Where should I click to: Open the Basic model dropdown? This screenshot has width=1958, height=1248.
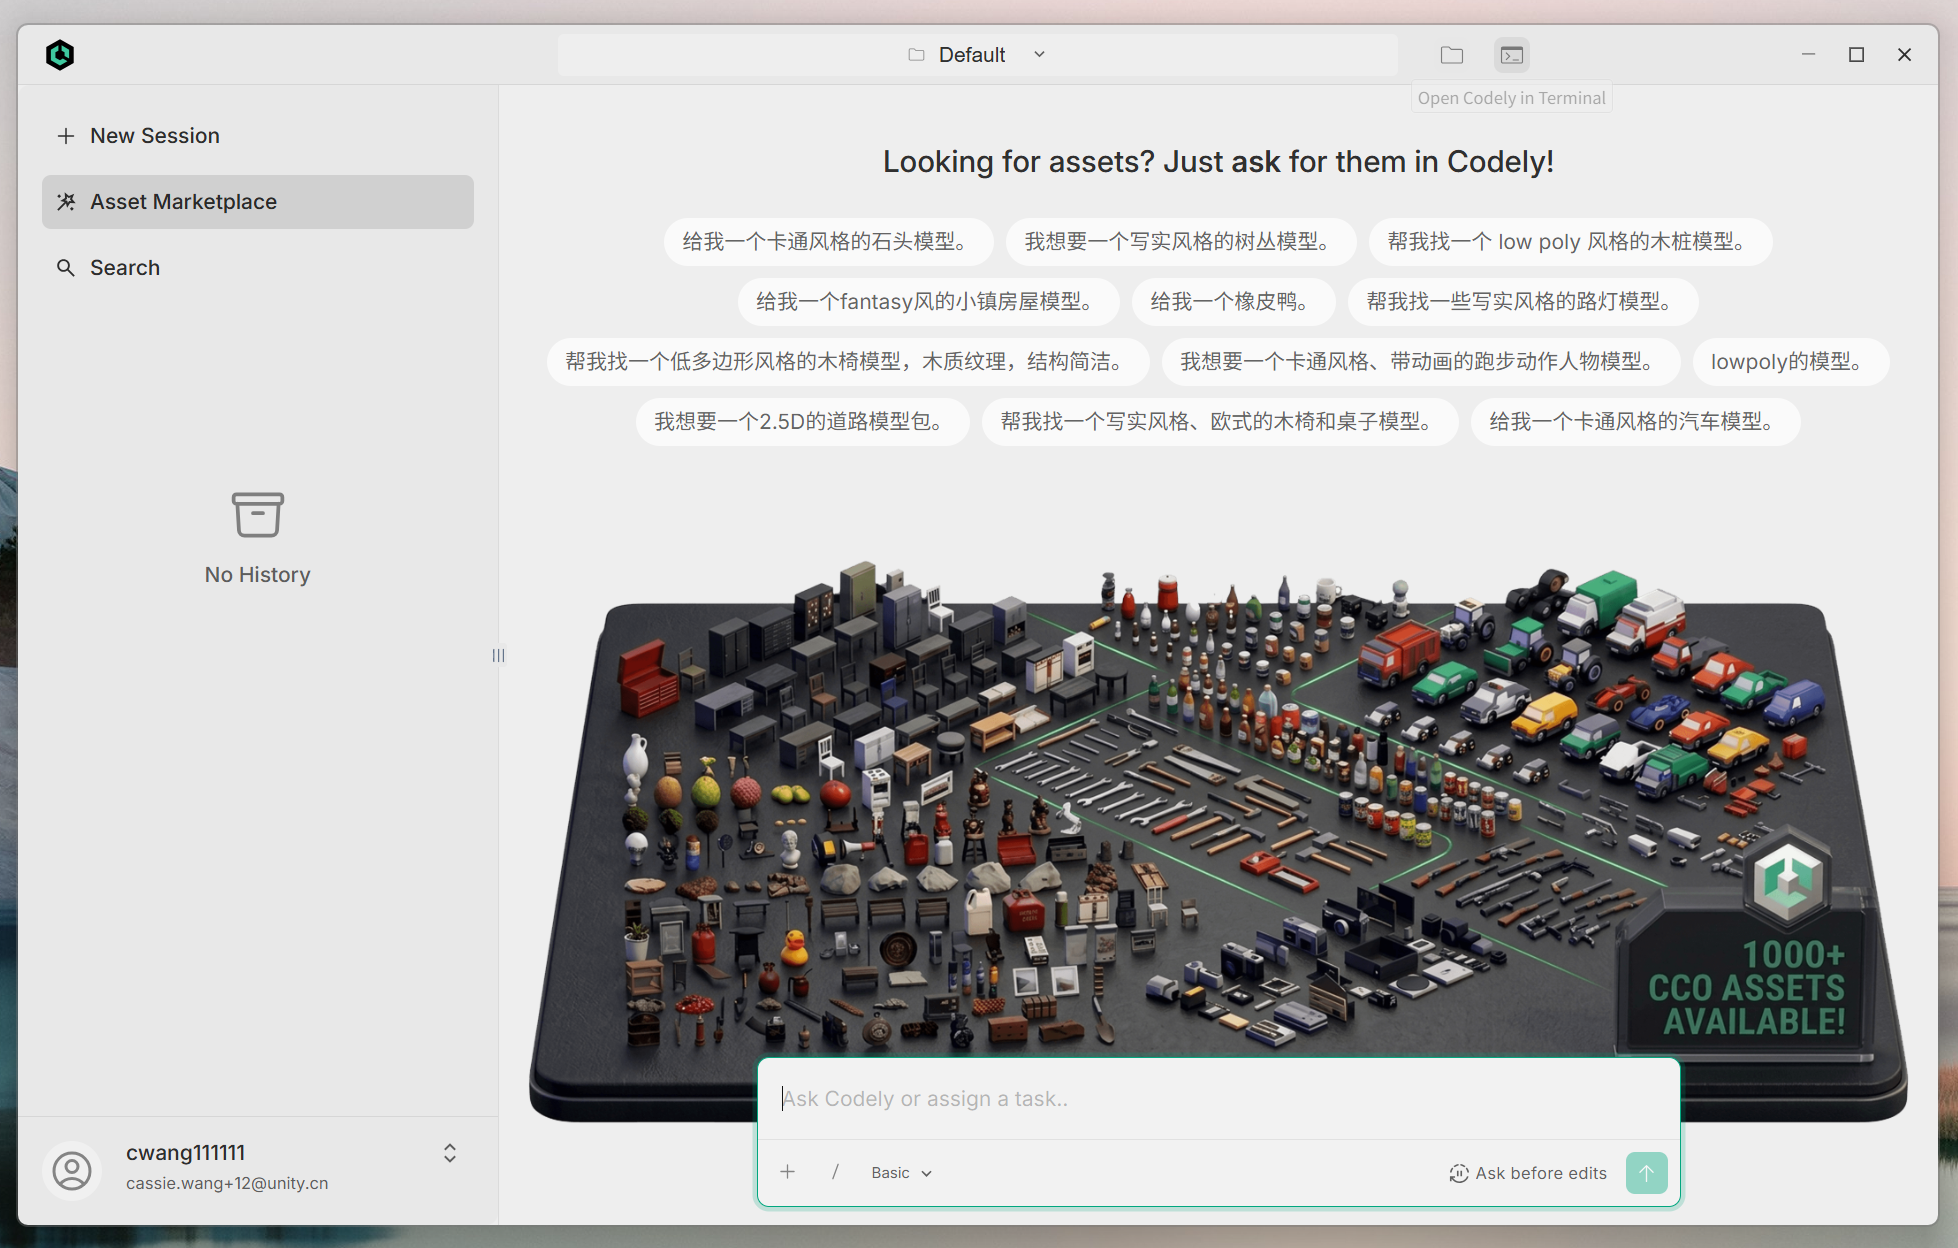pyautogui.click(x=901, y=1173)
